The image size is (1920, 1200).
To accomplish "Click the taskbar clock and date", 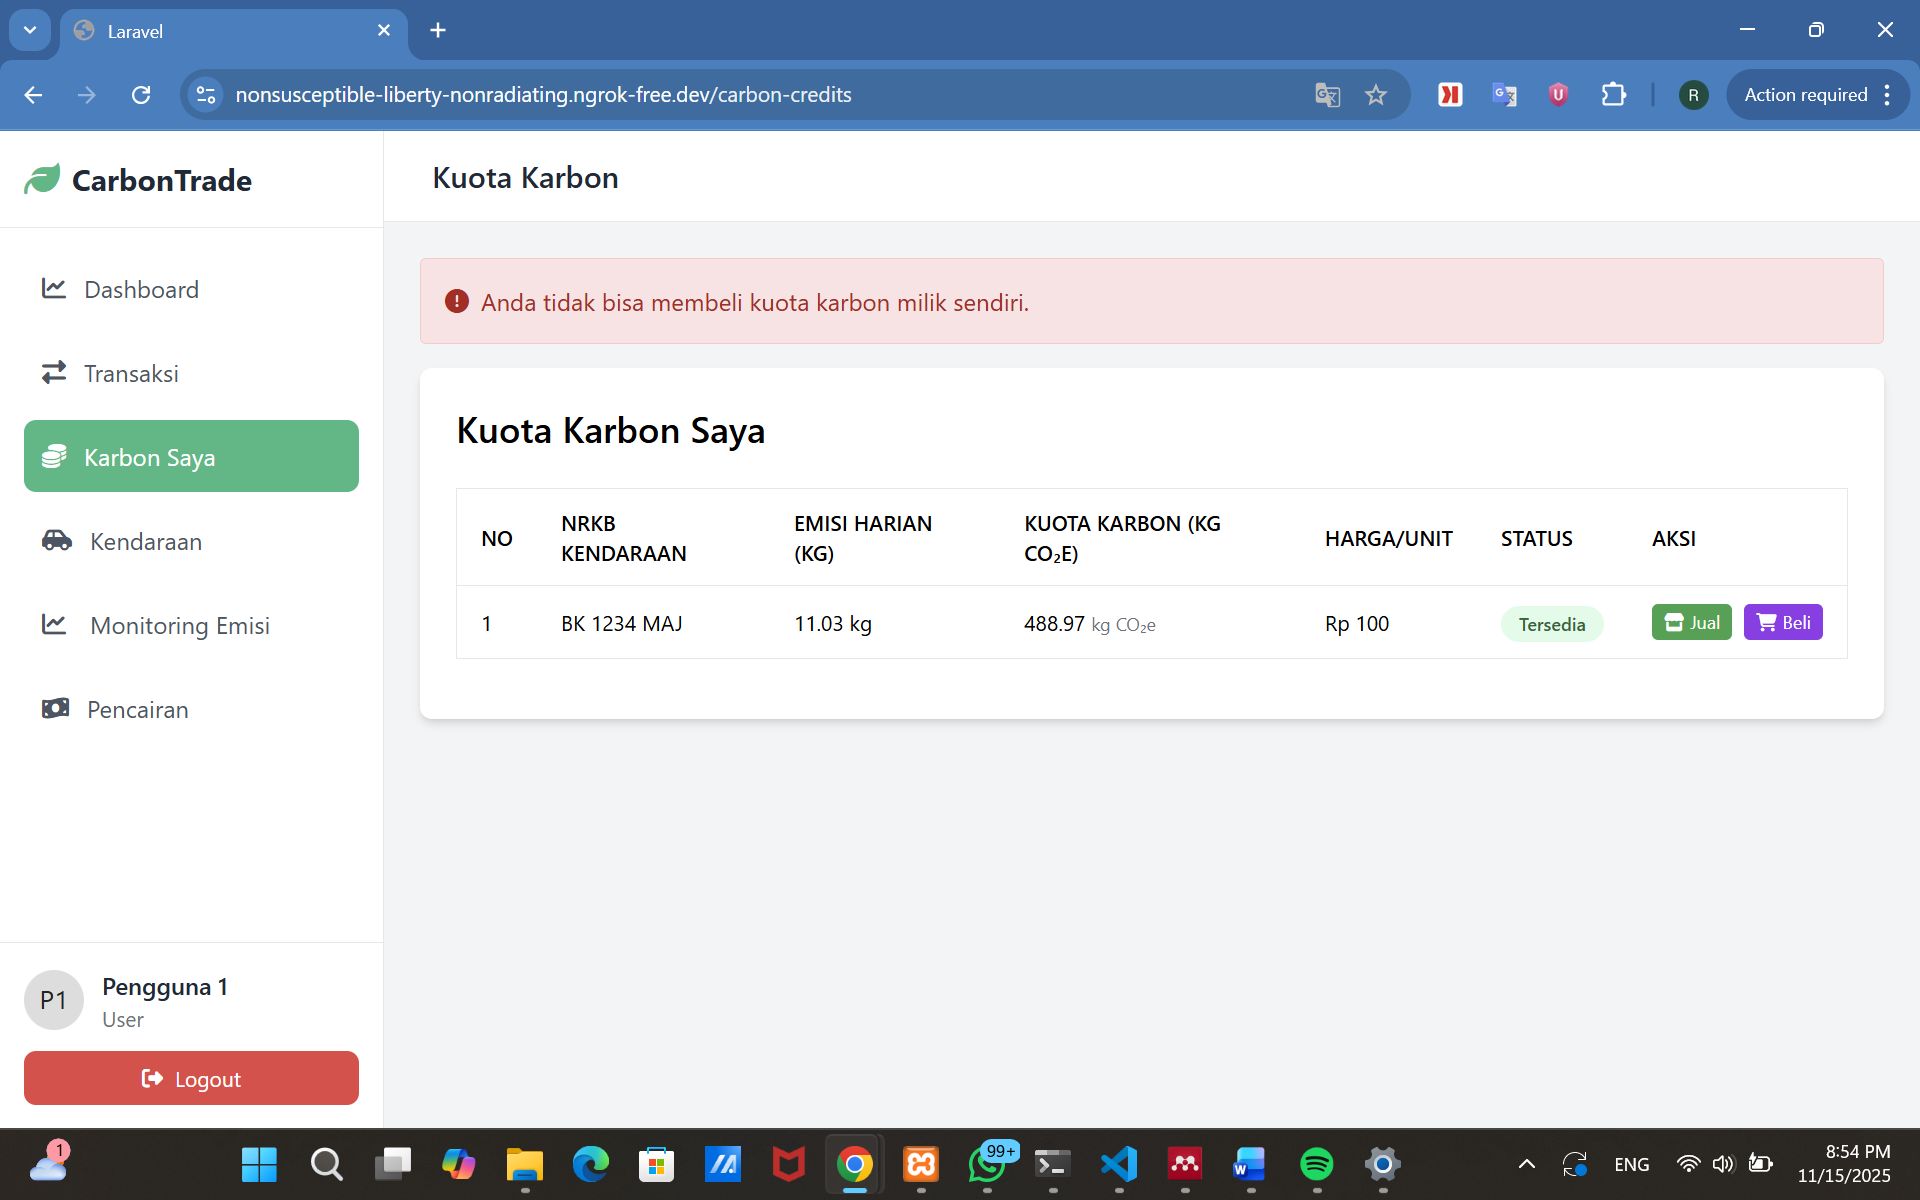I will click(1845, 1164).
